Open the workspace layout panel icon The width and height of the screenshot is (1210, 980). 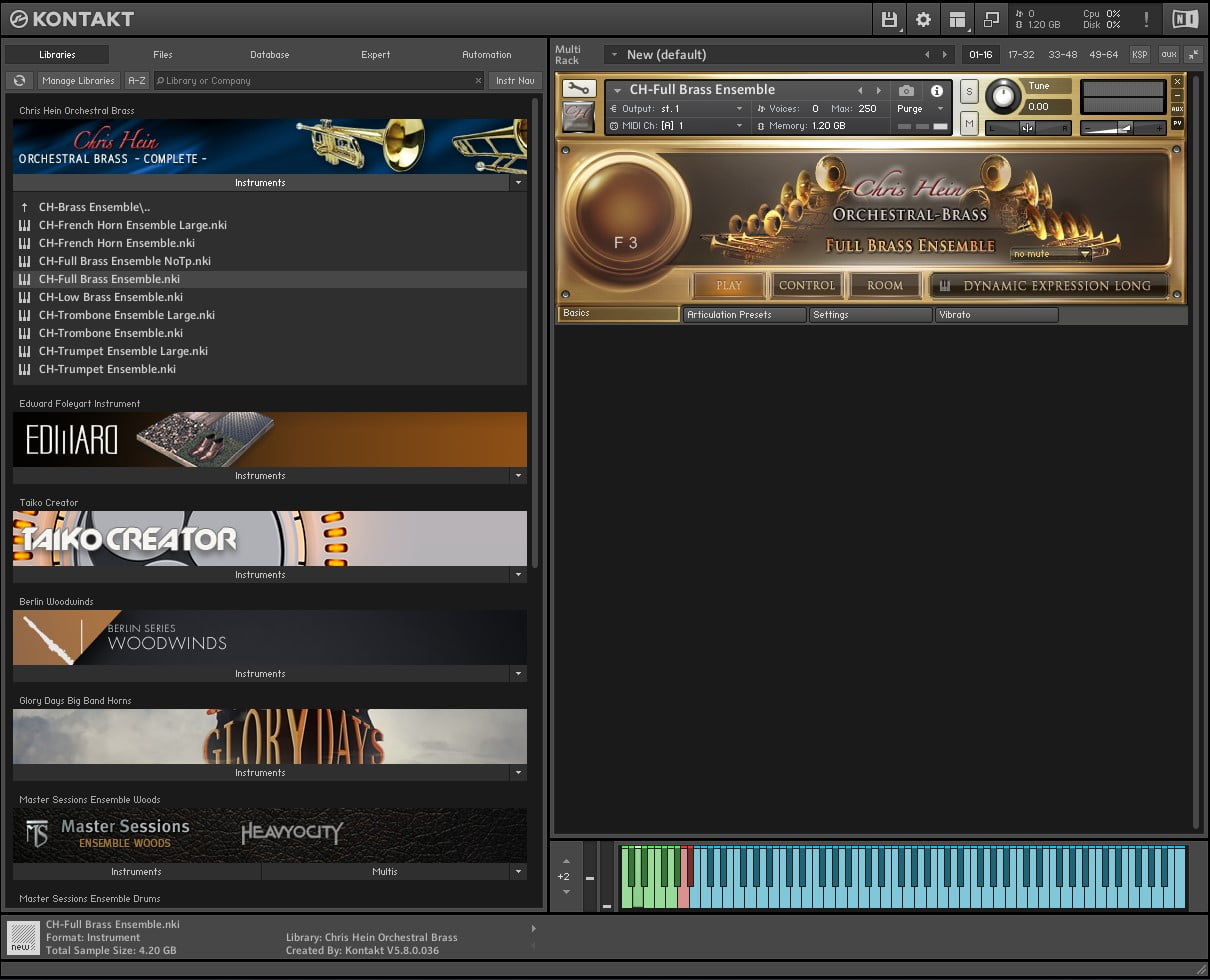tap(958, 19)
